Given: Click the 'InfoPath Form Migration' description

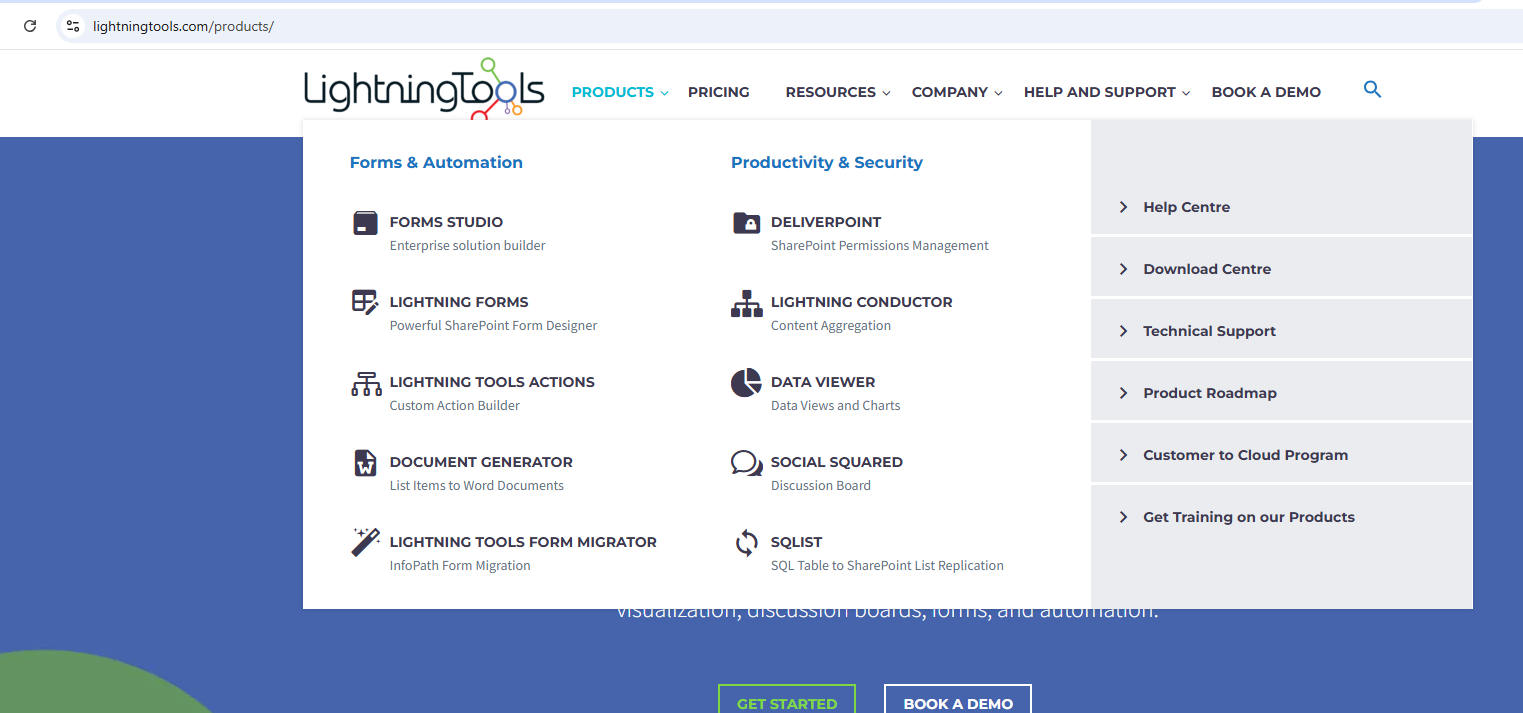Looking at the screenshot, I should click(x=460, y=566).
